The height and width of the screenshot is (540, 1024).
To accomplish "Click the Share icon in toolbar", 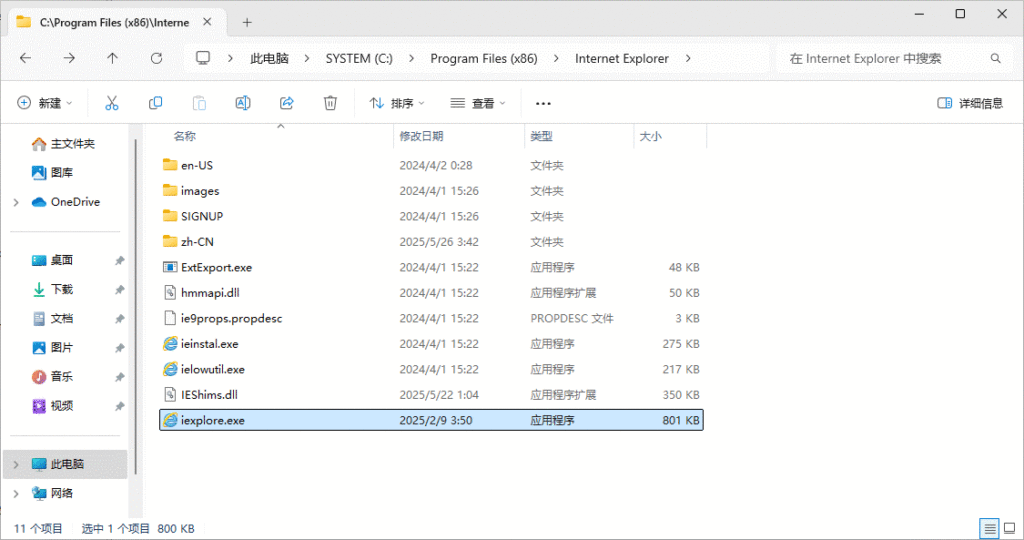I will 287,103.
